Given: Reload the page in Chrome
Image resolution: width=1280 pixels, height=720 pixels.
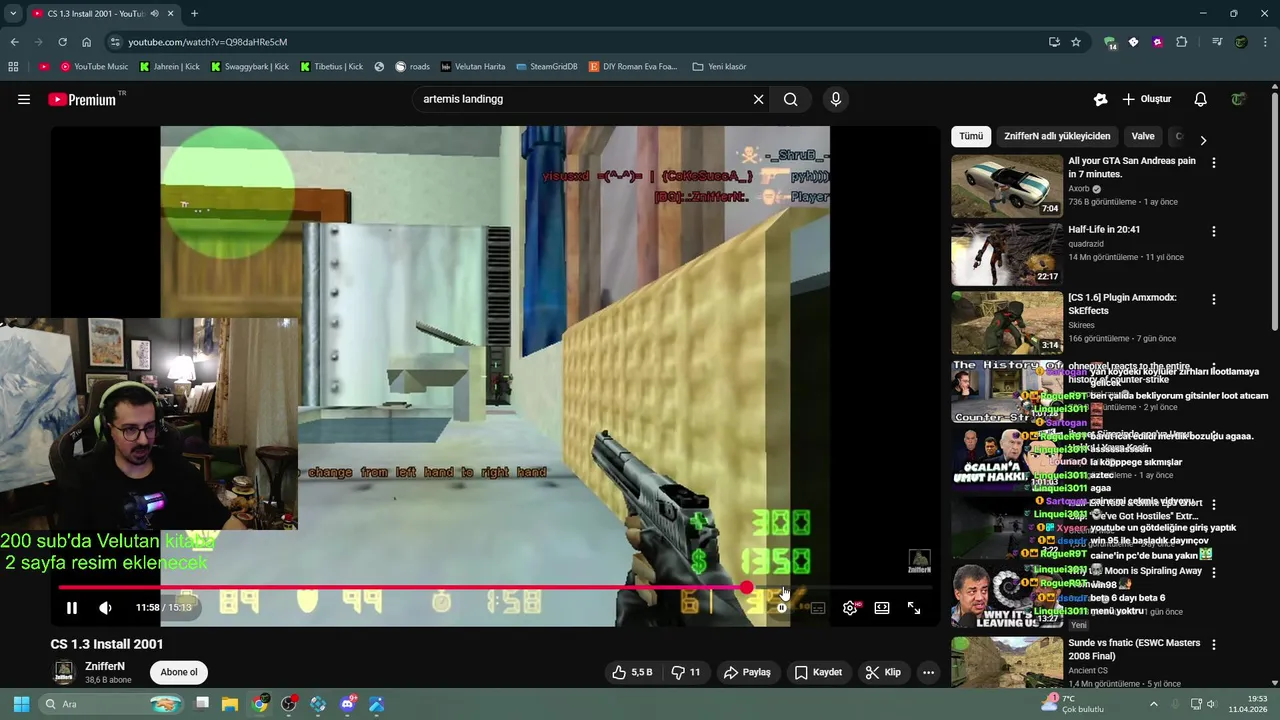Looking at the screenshot, I should tap(62, 42).
